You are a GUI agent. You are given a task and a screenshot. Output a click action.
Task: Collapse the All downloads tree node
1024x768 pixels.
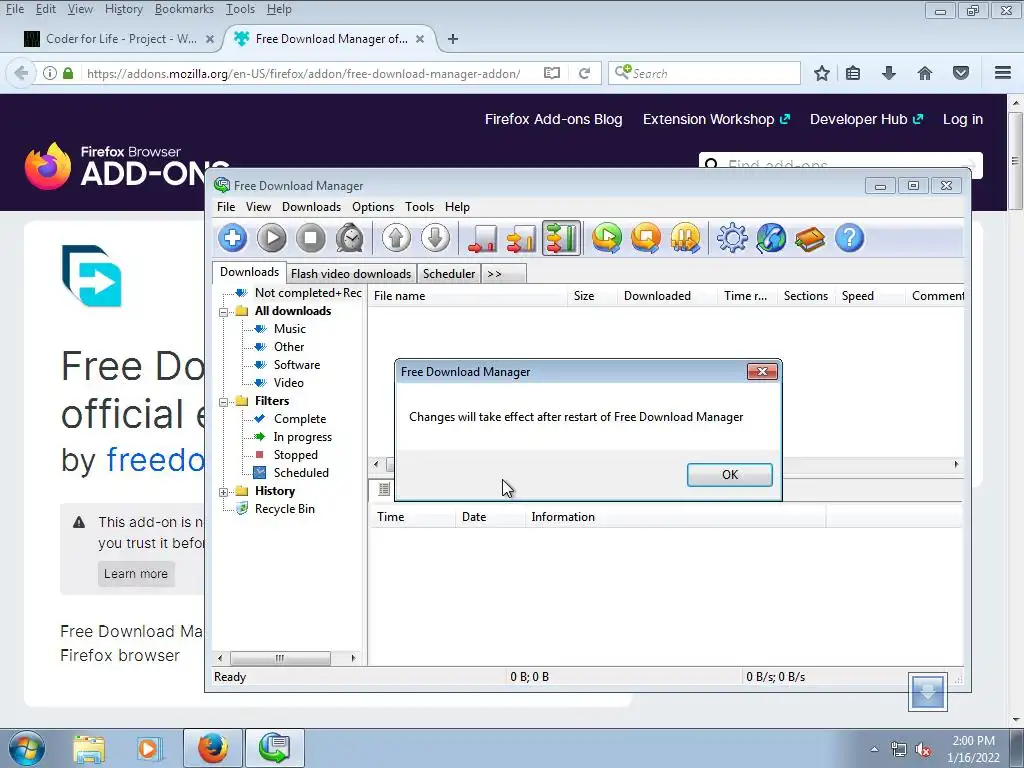click(x=223, y=312)
